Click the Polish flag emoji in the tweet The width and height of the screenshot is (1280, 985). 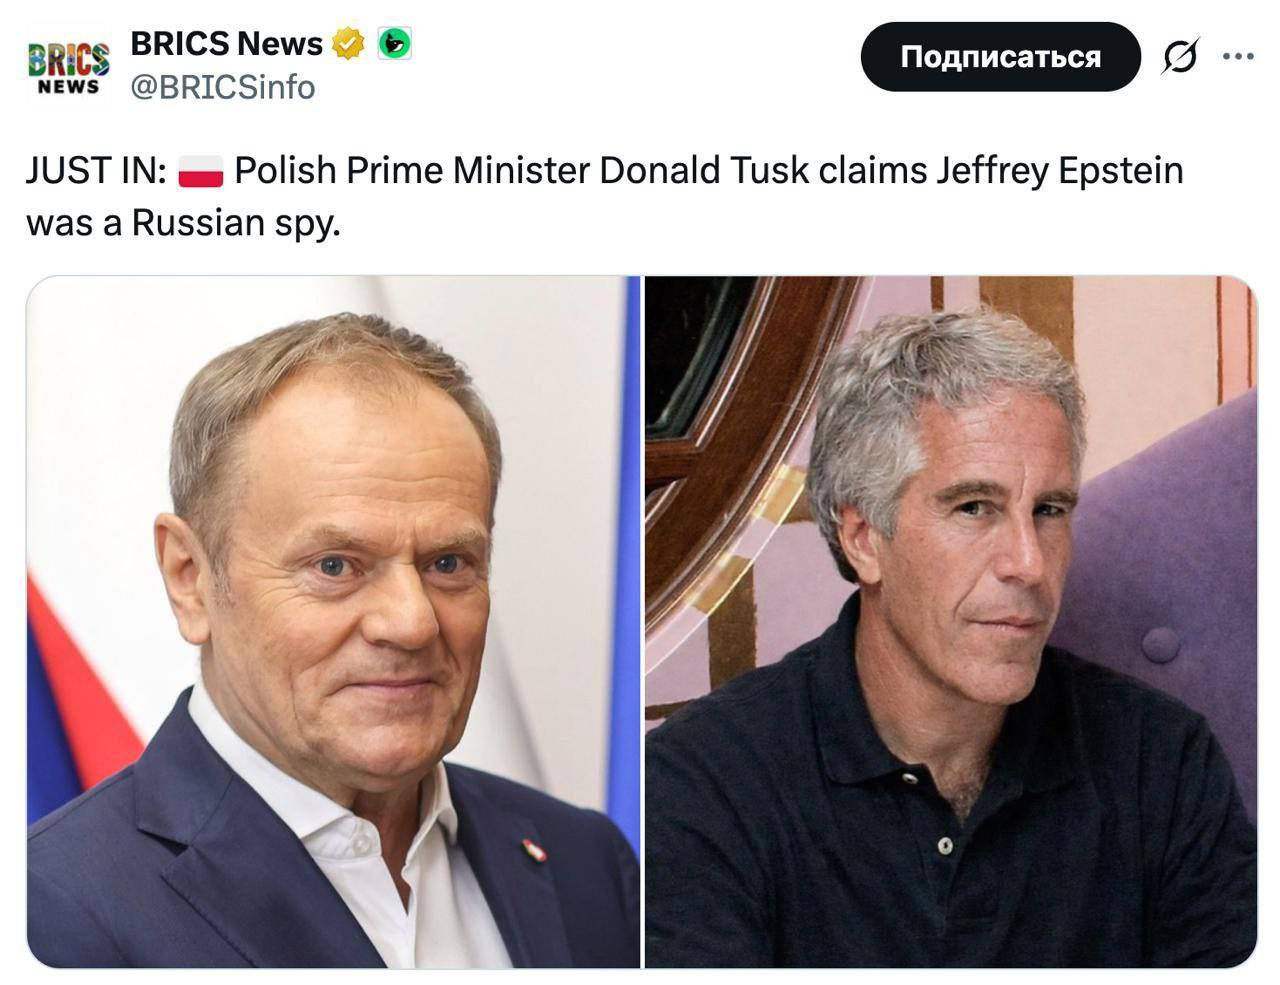click(200, 172)
